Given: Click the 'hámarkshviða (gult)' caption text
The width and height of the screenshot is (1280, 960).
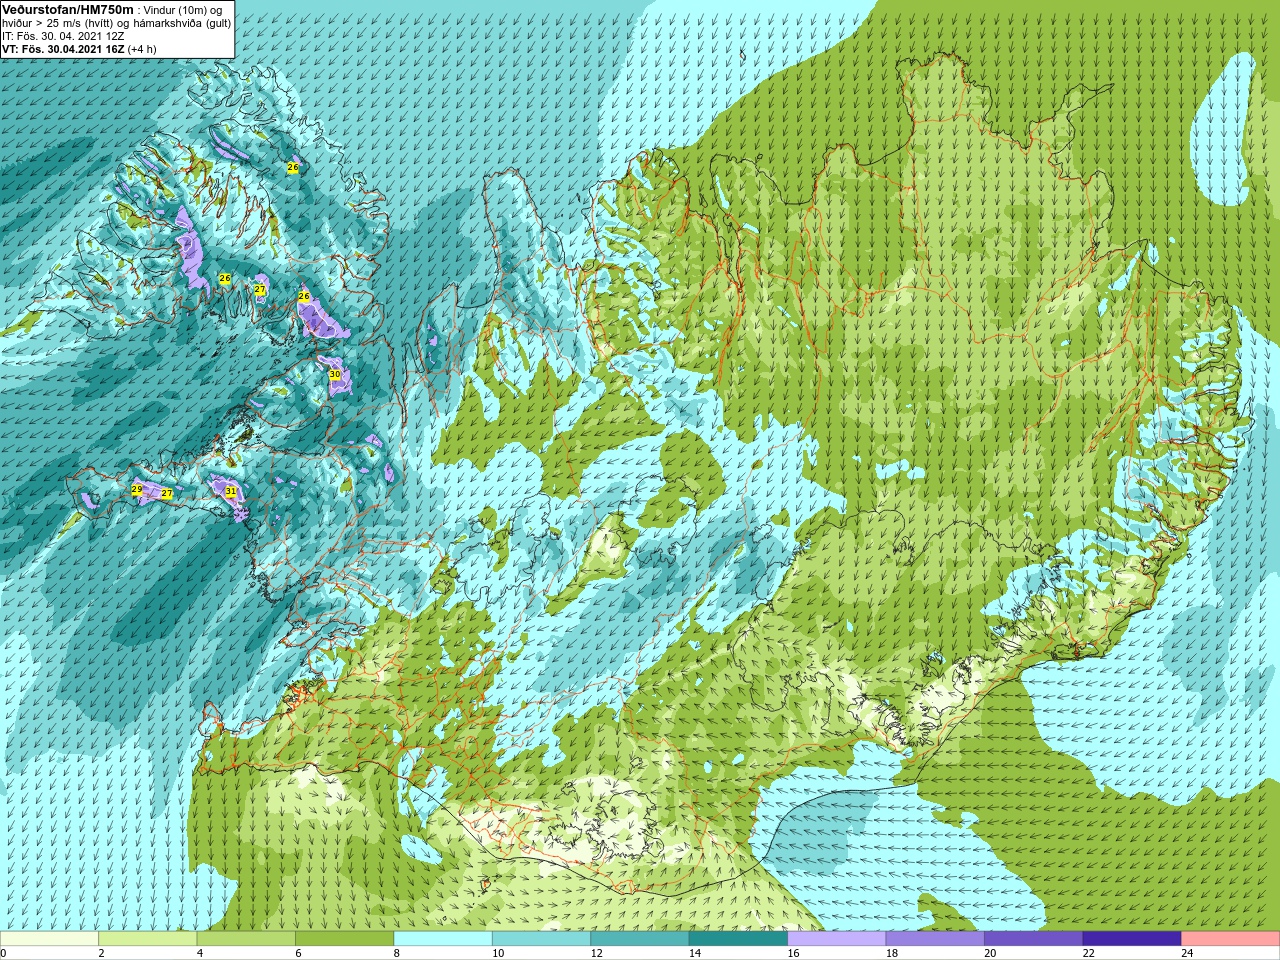Looking at the screenshot, I should coord(184,23).
